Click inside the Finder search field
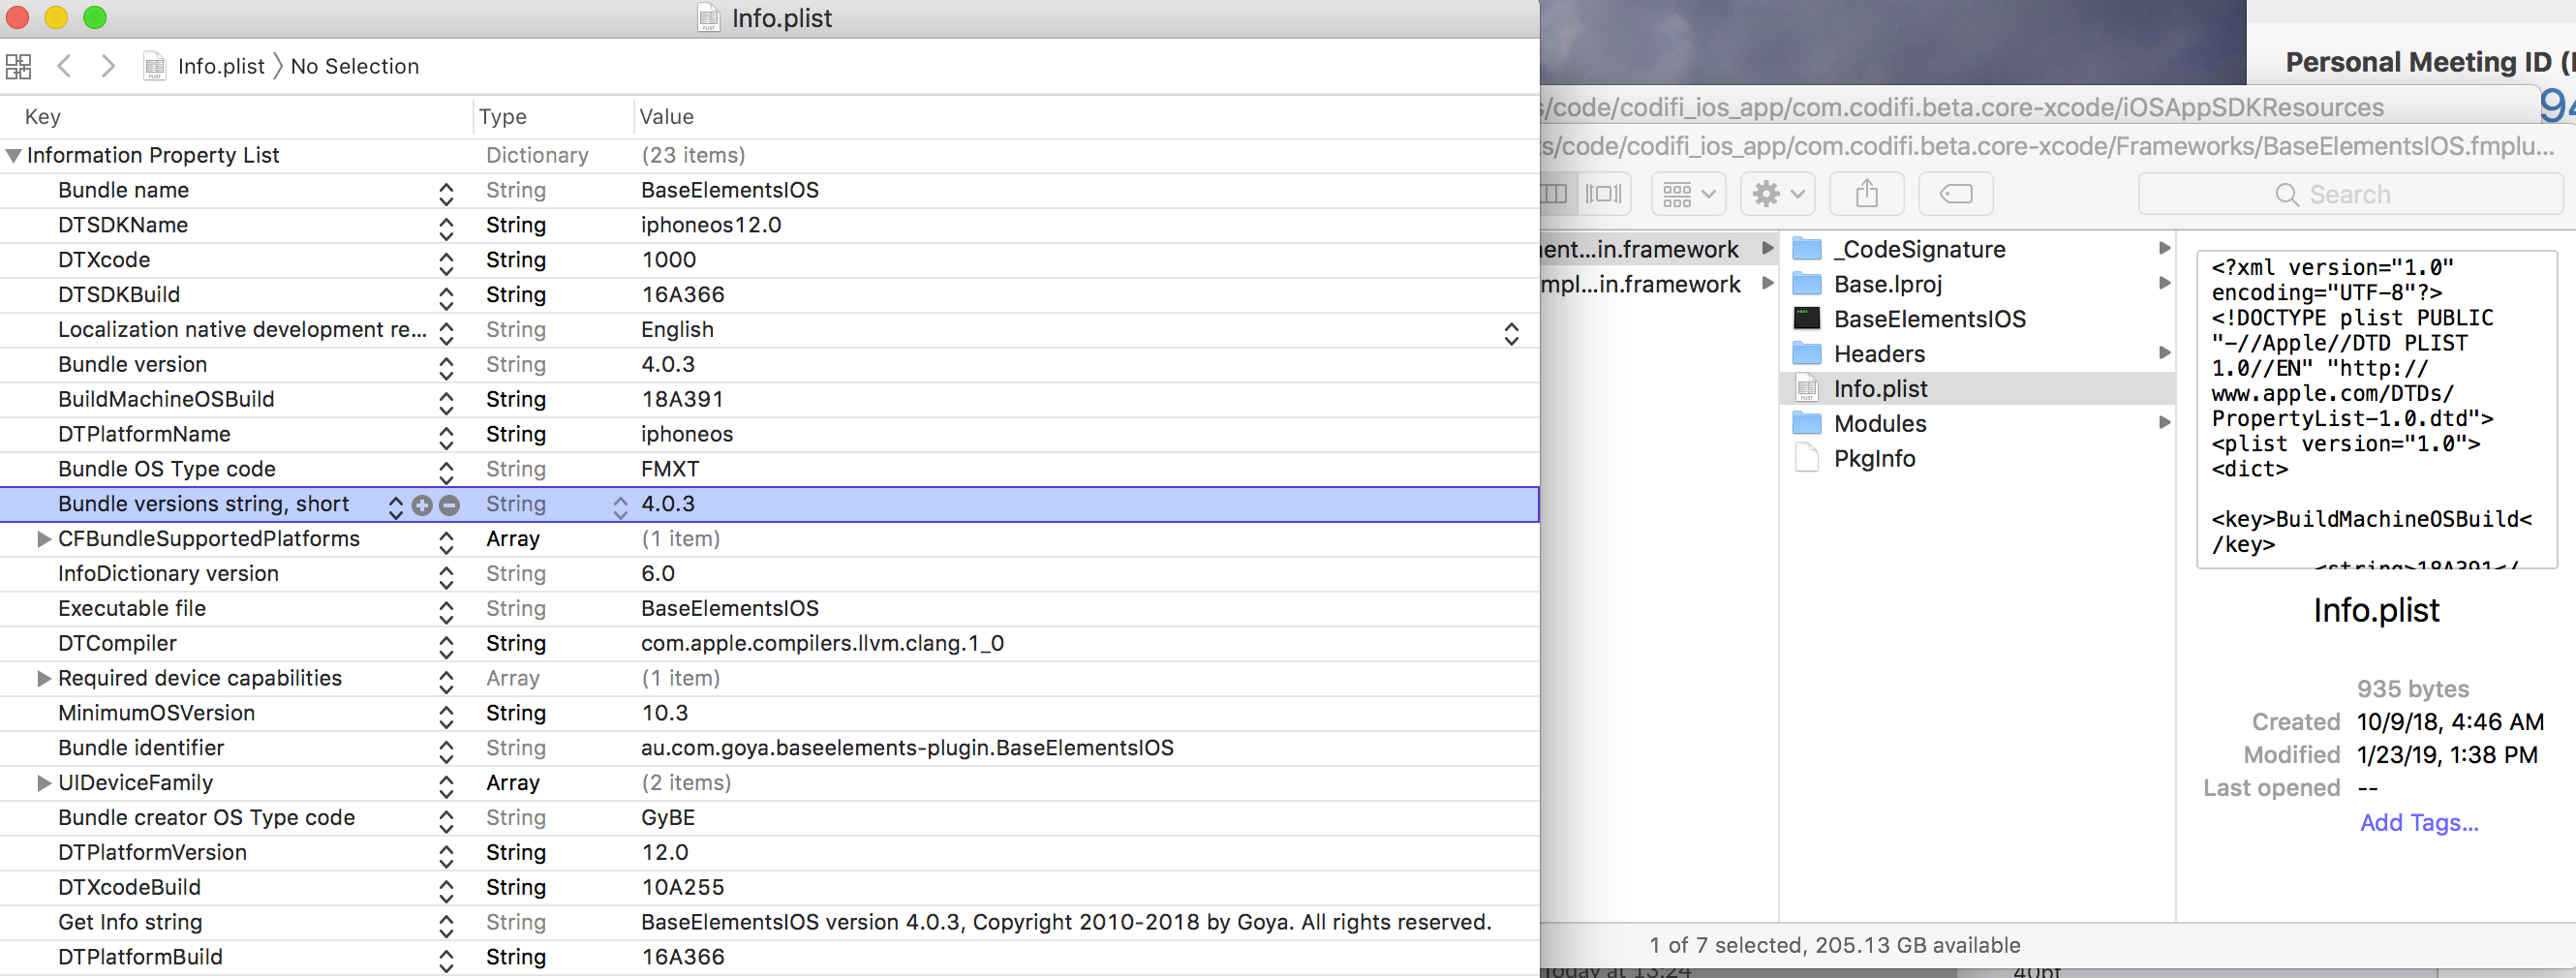The width and height of the screenshot is (2576, 978). (x=2350, y=193)
